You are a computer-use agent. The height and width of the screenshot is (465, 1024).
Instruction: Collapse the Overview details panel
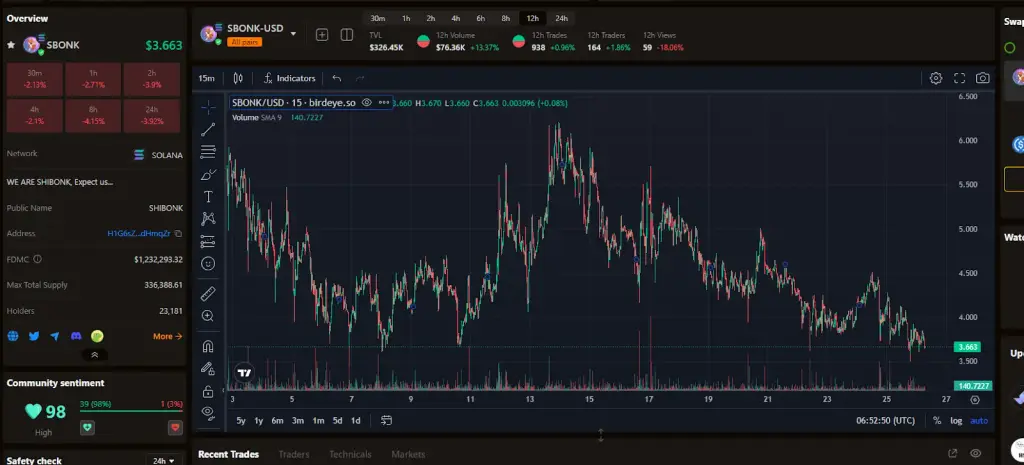click(95, 355)
